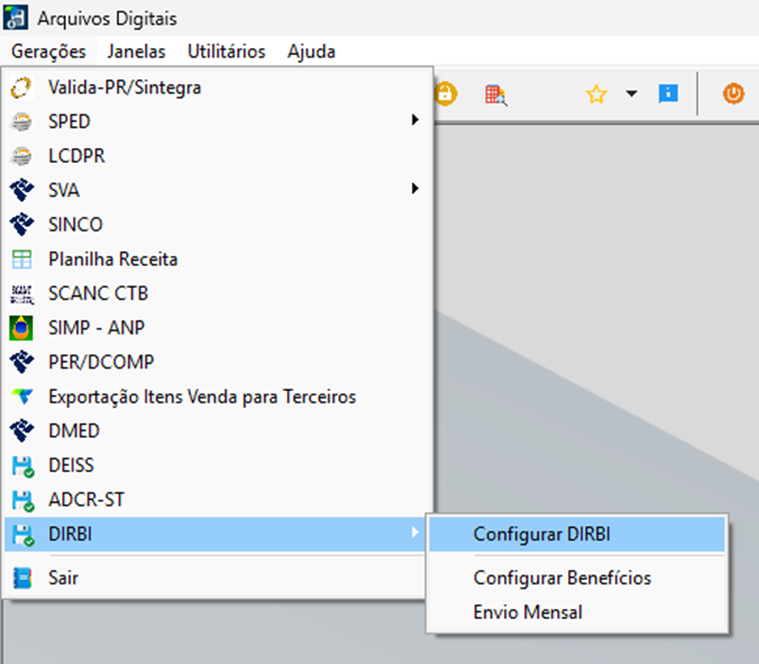Open the Gerações menu
The width and height of the screenshot is (759, 664).
(48, 51)
